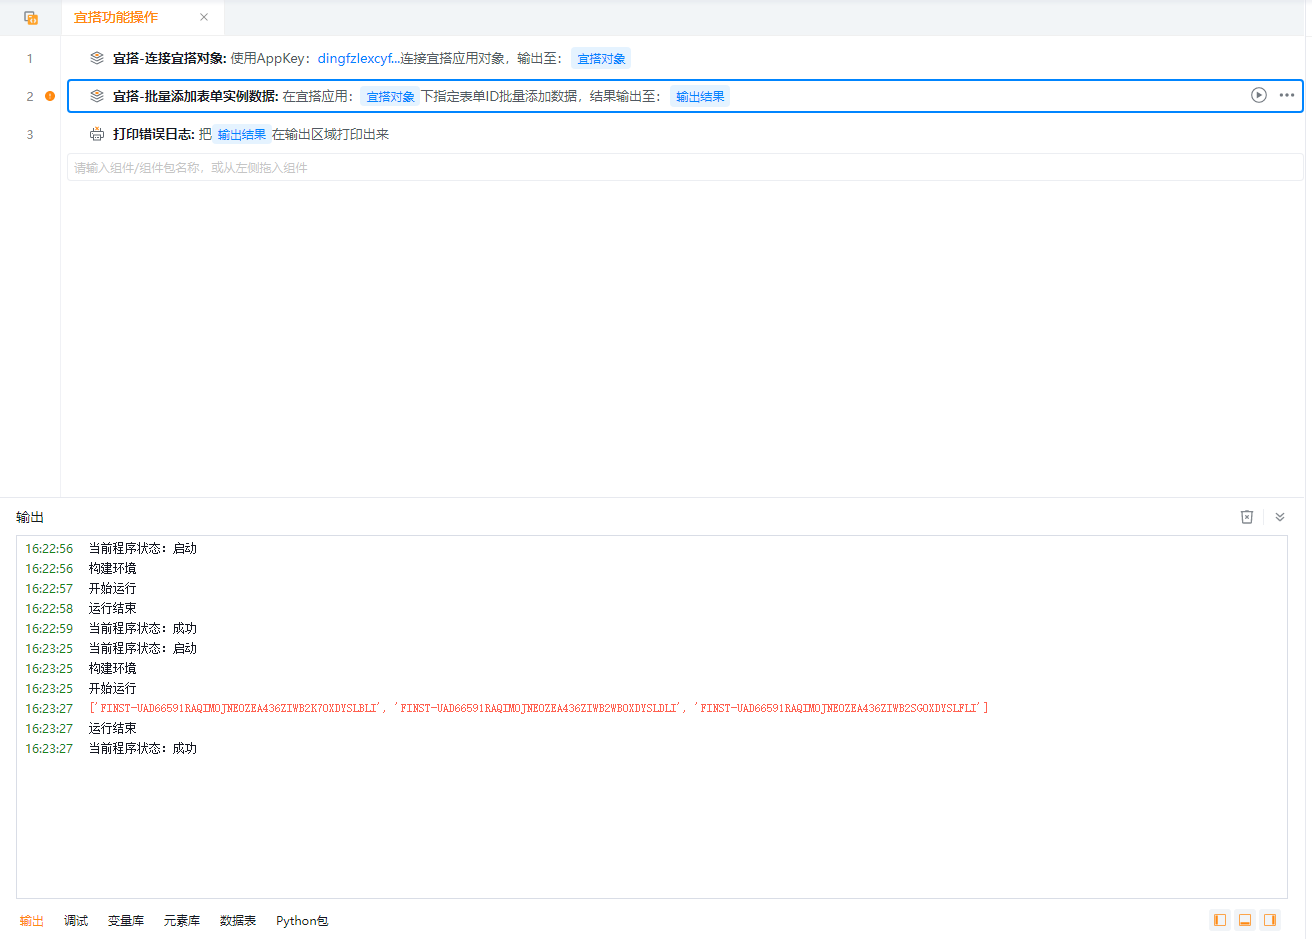
Task: Click the layers icon on the selected step 2
Action: tap(97, 96)
